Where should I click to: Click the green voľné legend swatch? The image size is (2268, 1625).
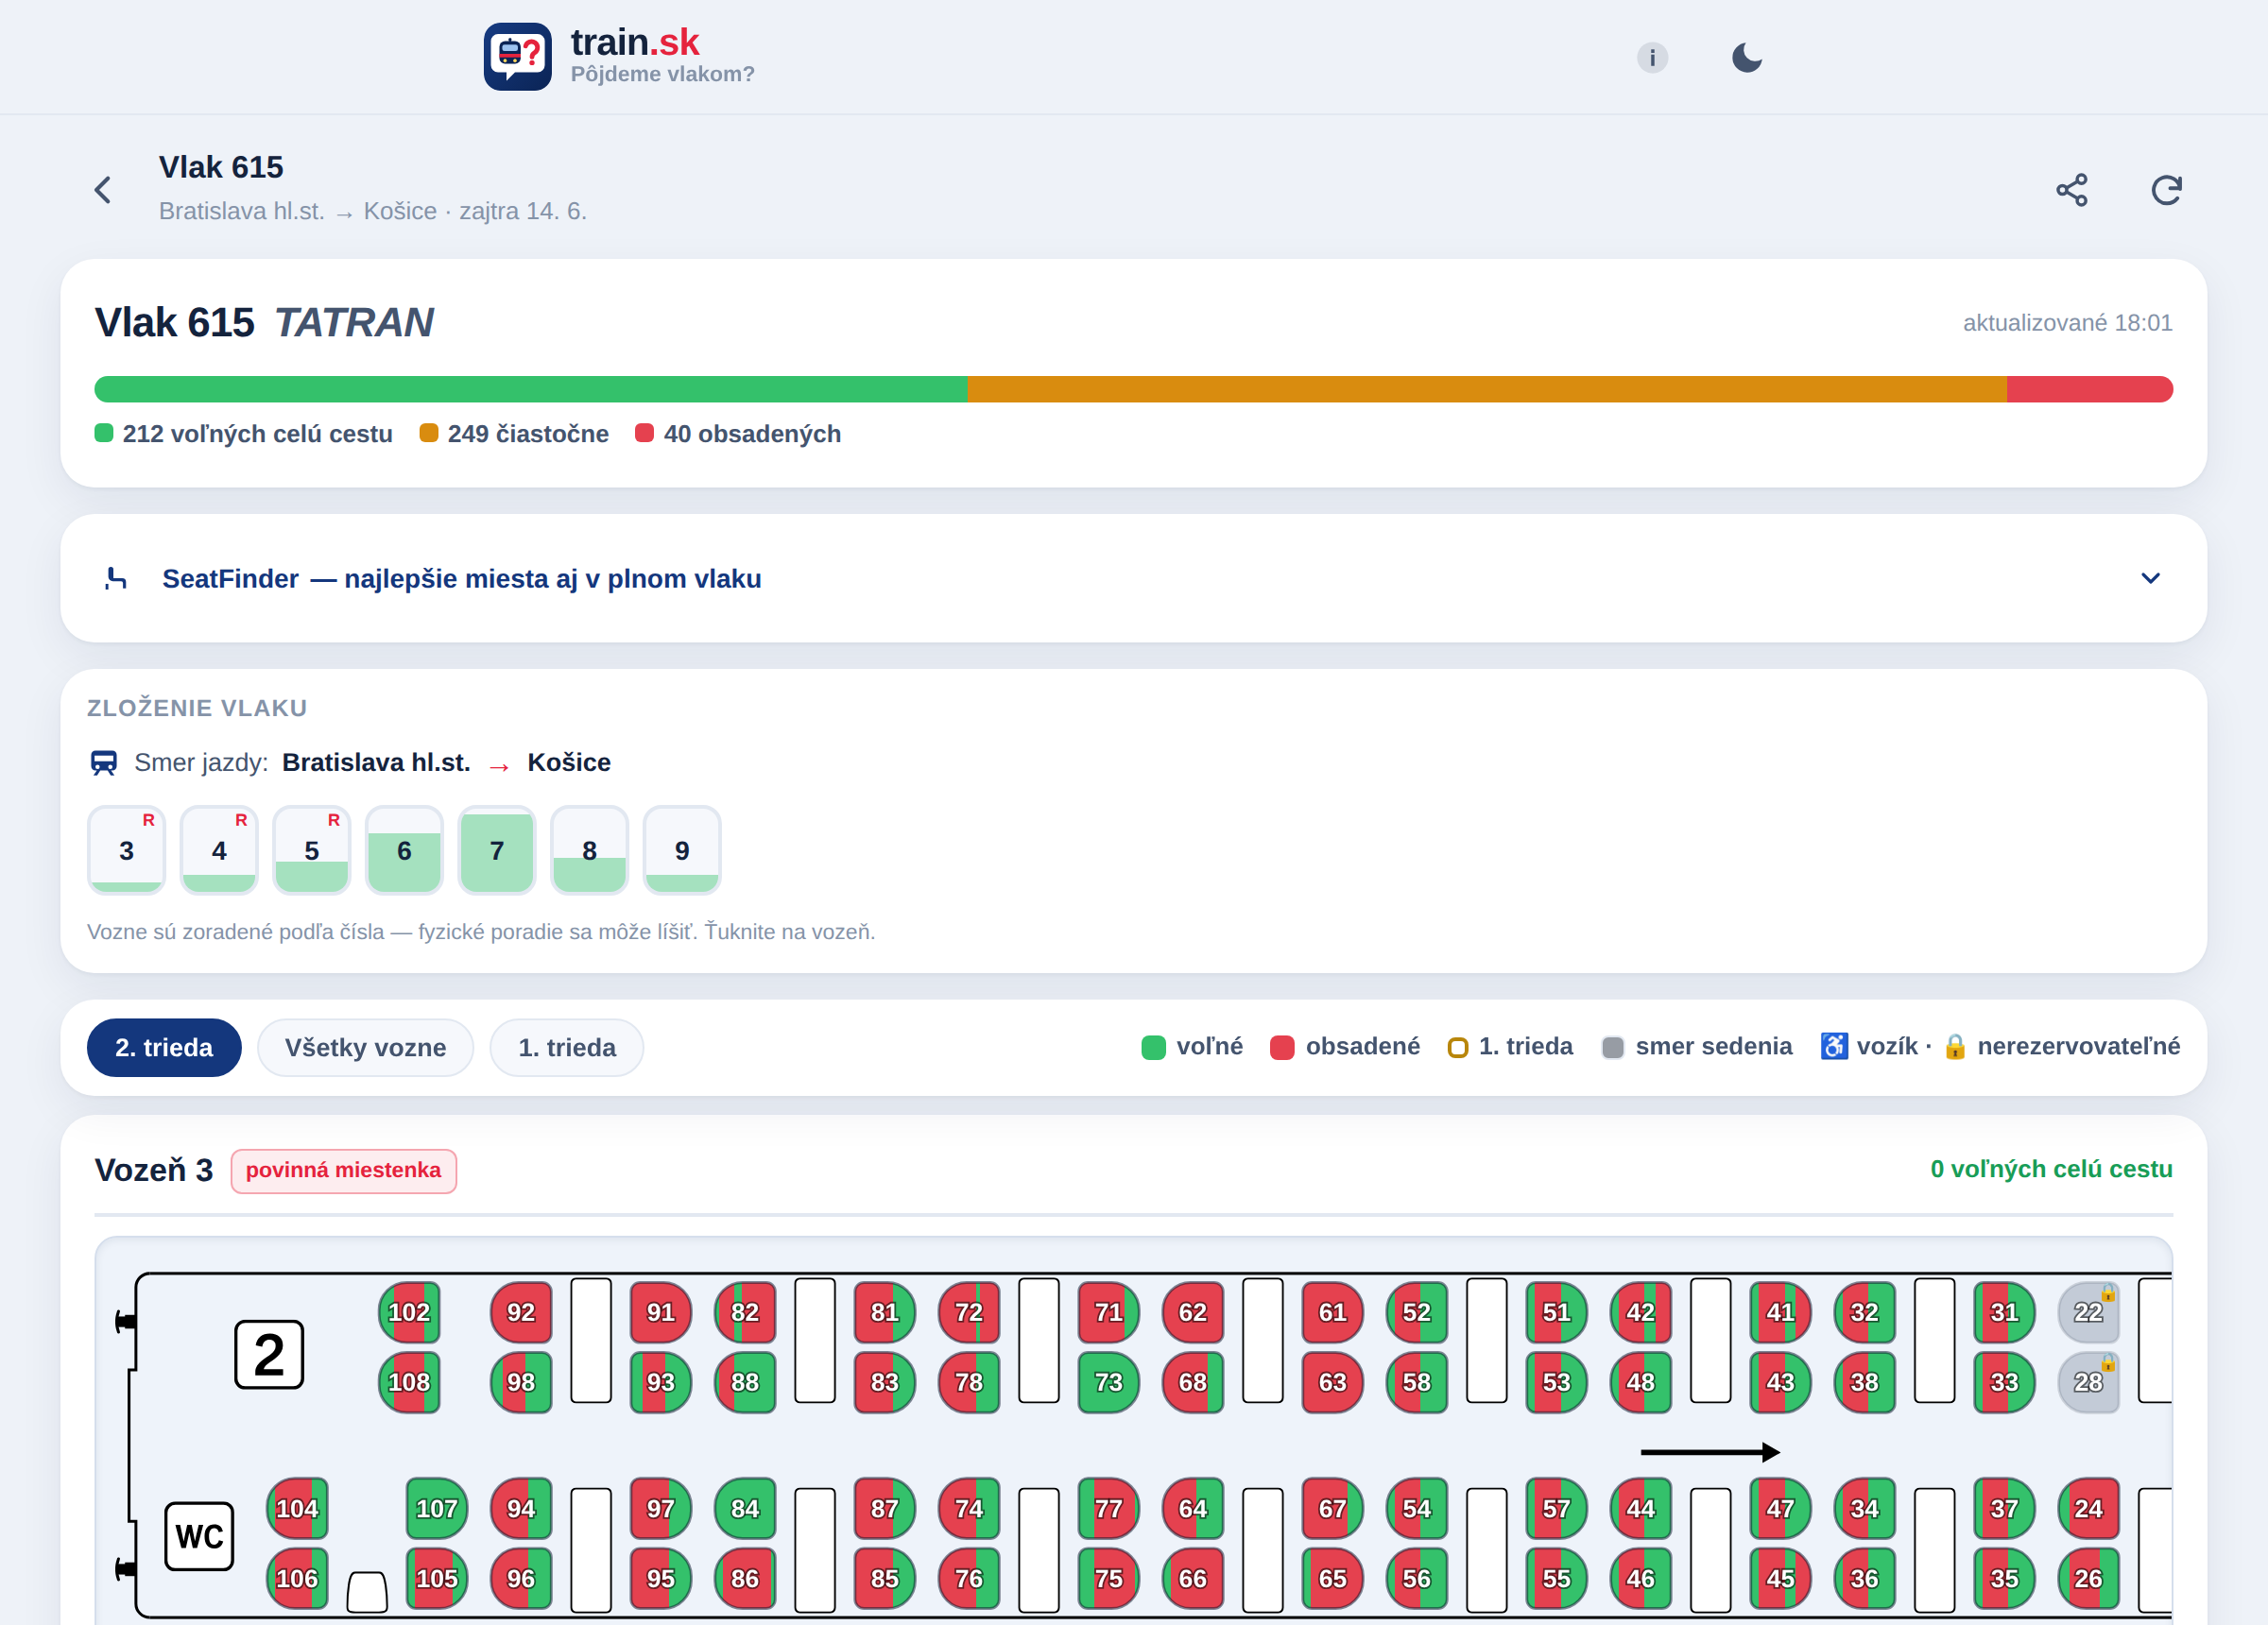coord(1153,1047)
